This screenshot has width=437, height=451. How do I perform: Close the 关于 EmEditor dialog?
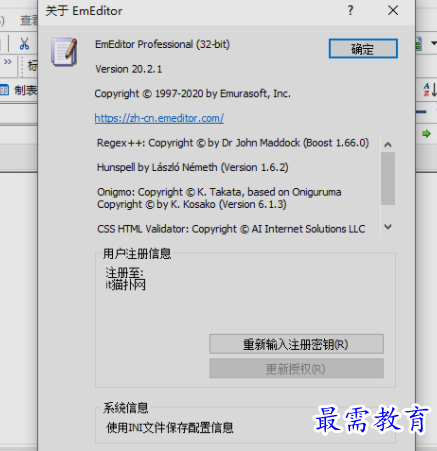tap(393, 10)
